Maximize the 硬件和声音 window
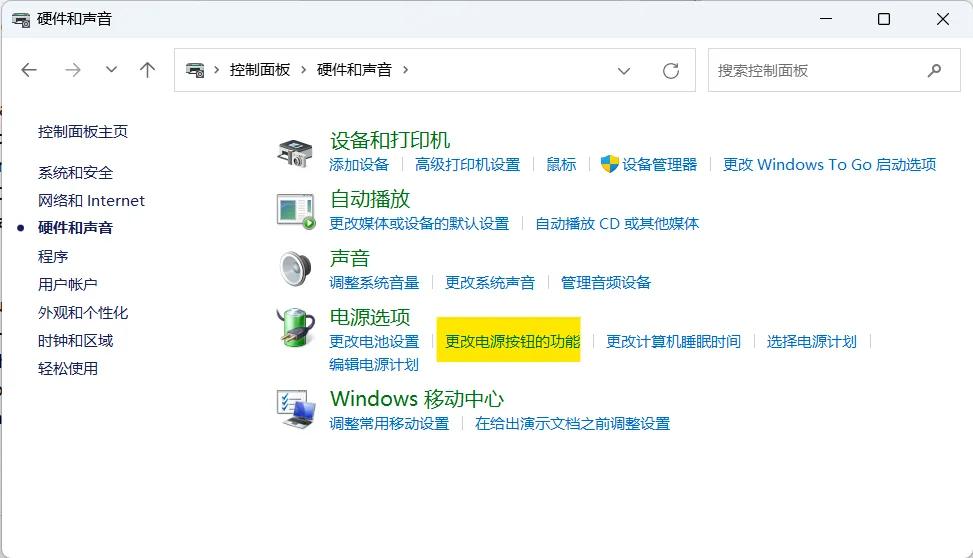Viewport: 973px width, 558px height. click(x=884, y=19)
